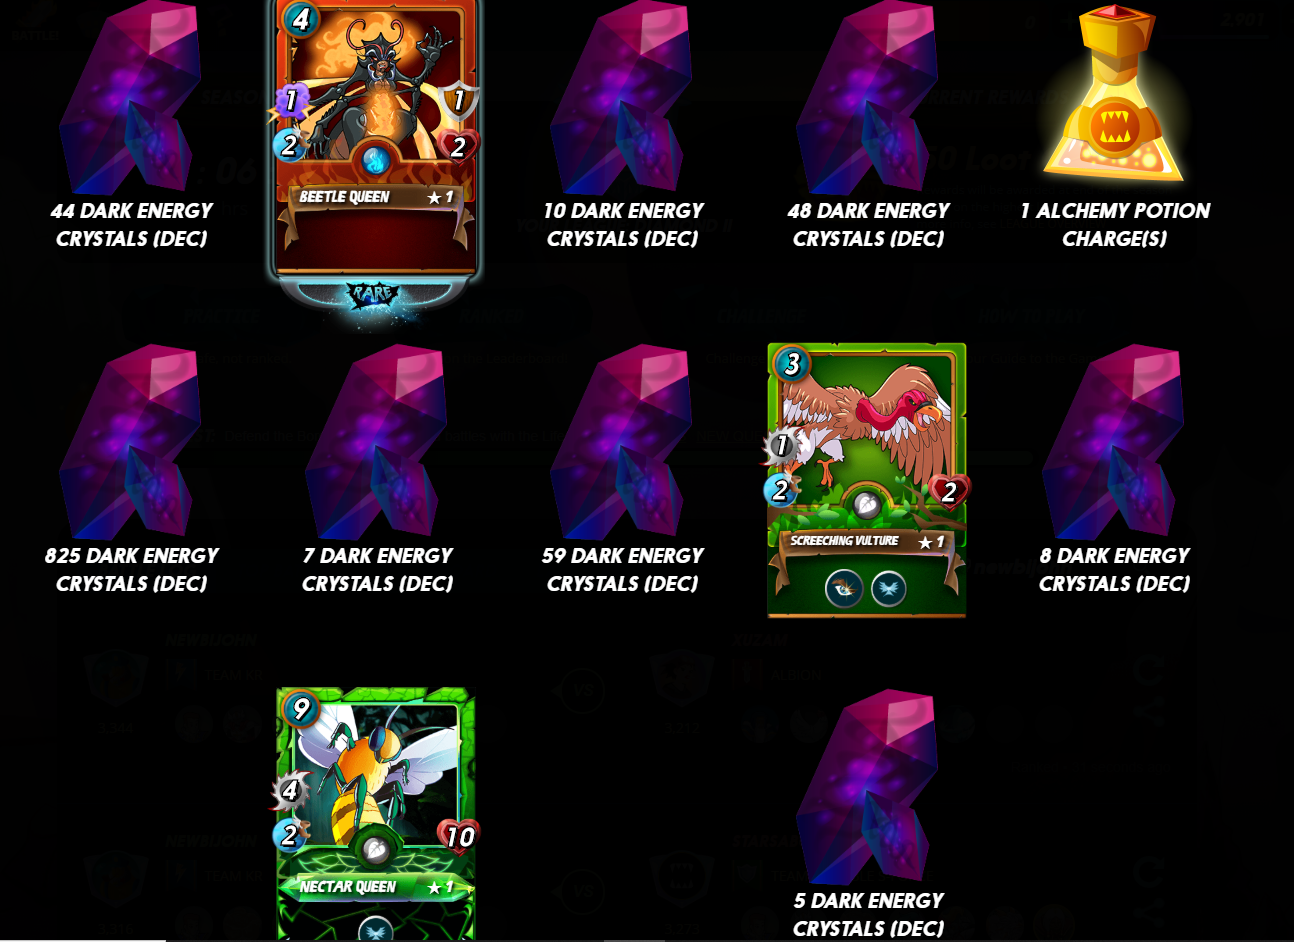Viewport: 1294px width, 942px height.
Task: Open the Nectar Queen card
Action: pos(376,814)
